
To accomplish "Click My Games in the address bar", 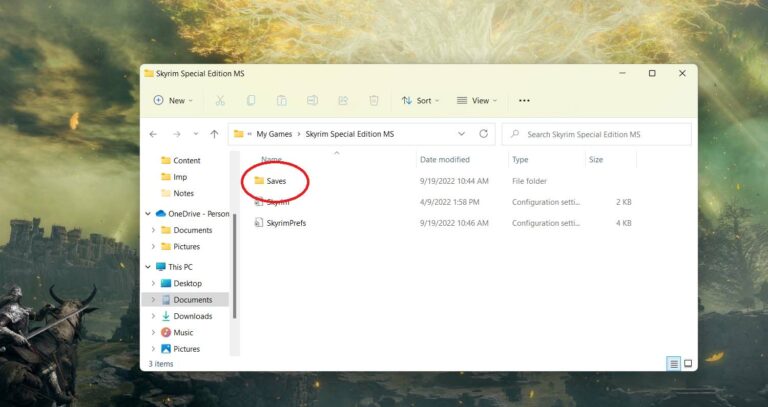I will point(274,134).
